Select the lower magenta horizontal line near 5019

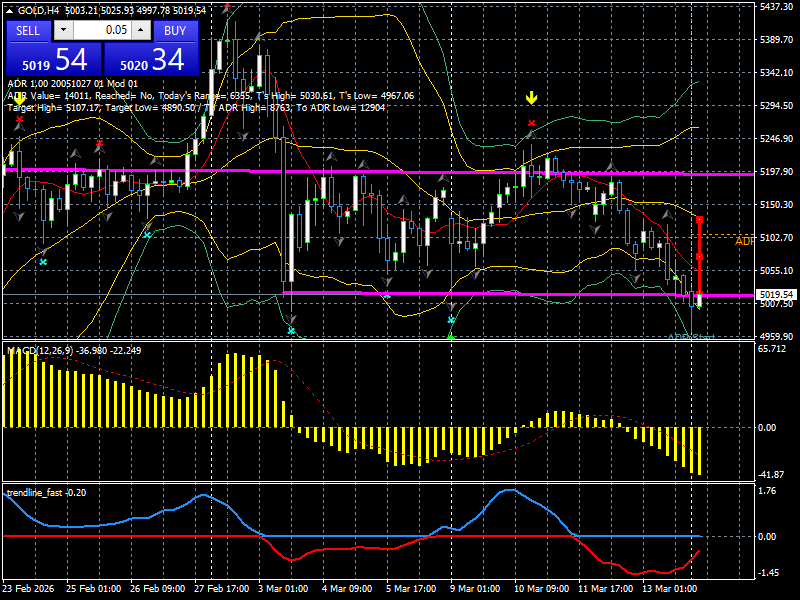click(x=518, y=294)
